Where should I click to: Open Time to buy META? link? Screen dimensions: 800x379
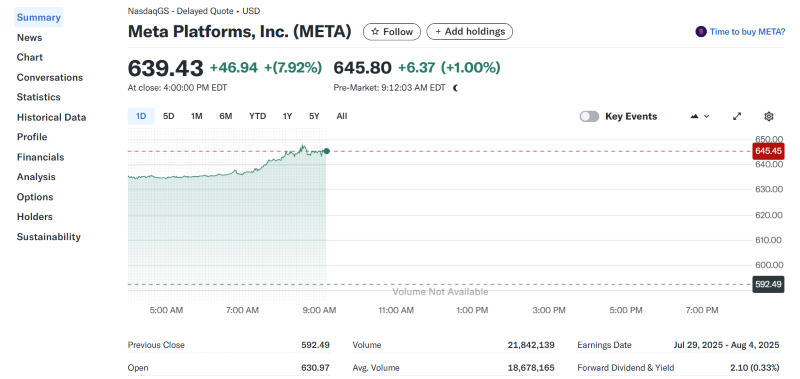(747, 32)
